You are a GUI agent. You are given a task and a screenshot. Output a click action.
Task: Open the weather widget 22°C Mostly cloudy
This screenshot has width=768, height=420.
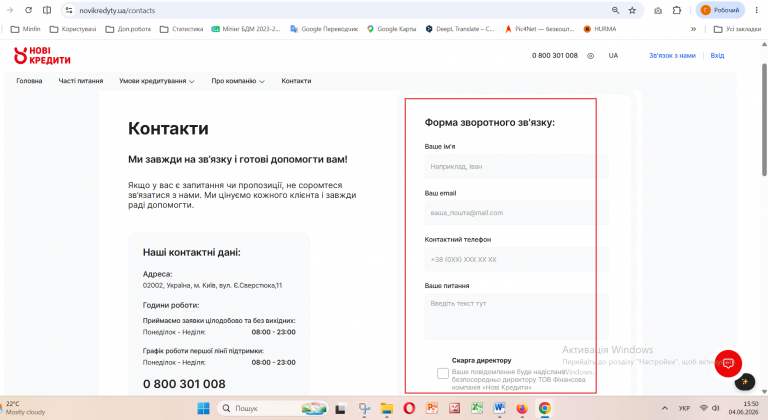coord(24,408)
